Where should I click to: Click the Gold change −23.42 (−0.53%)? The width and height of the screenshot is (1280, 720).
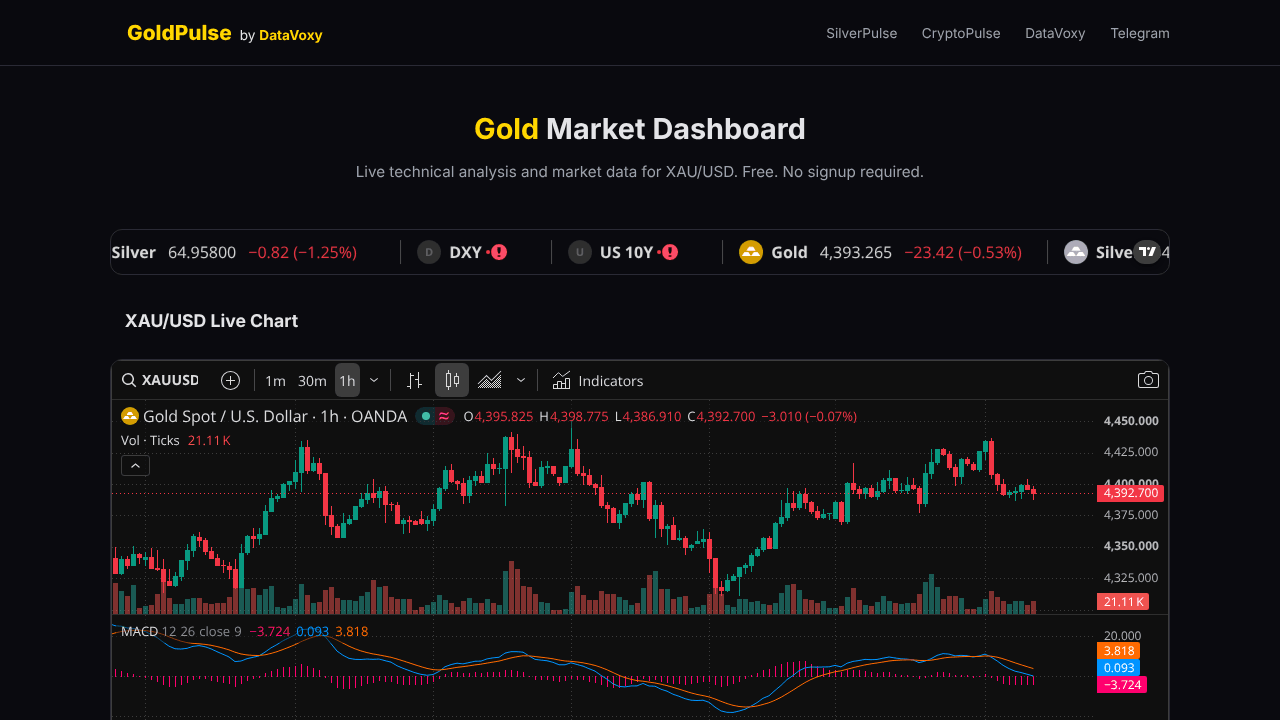pyautogui.click(x=963, y=252)
